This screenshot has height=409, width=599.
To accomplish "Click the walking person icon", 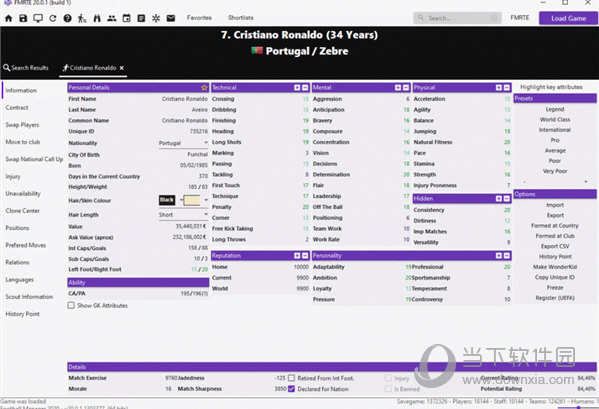I will tap(82, 18).
